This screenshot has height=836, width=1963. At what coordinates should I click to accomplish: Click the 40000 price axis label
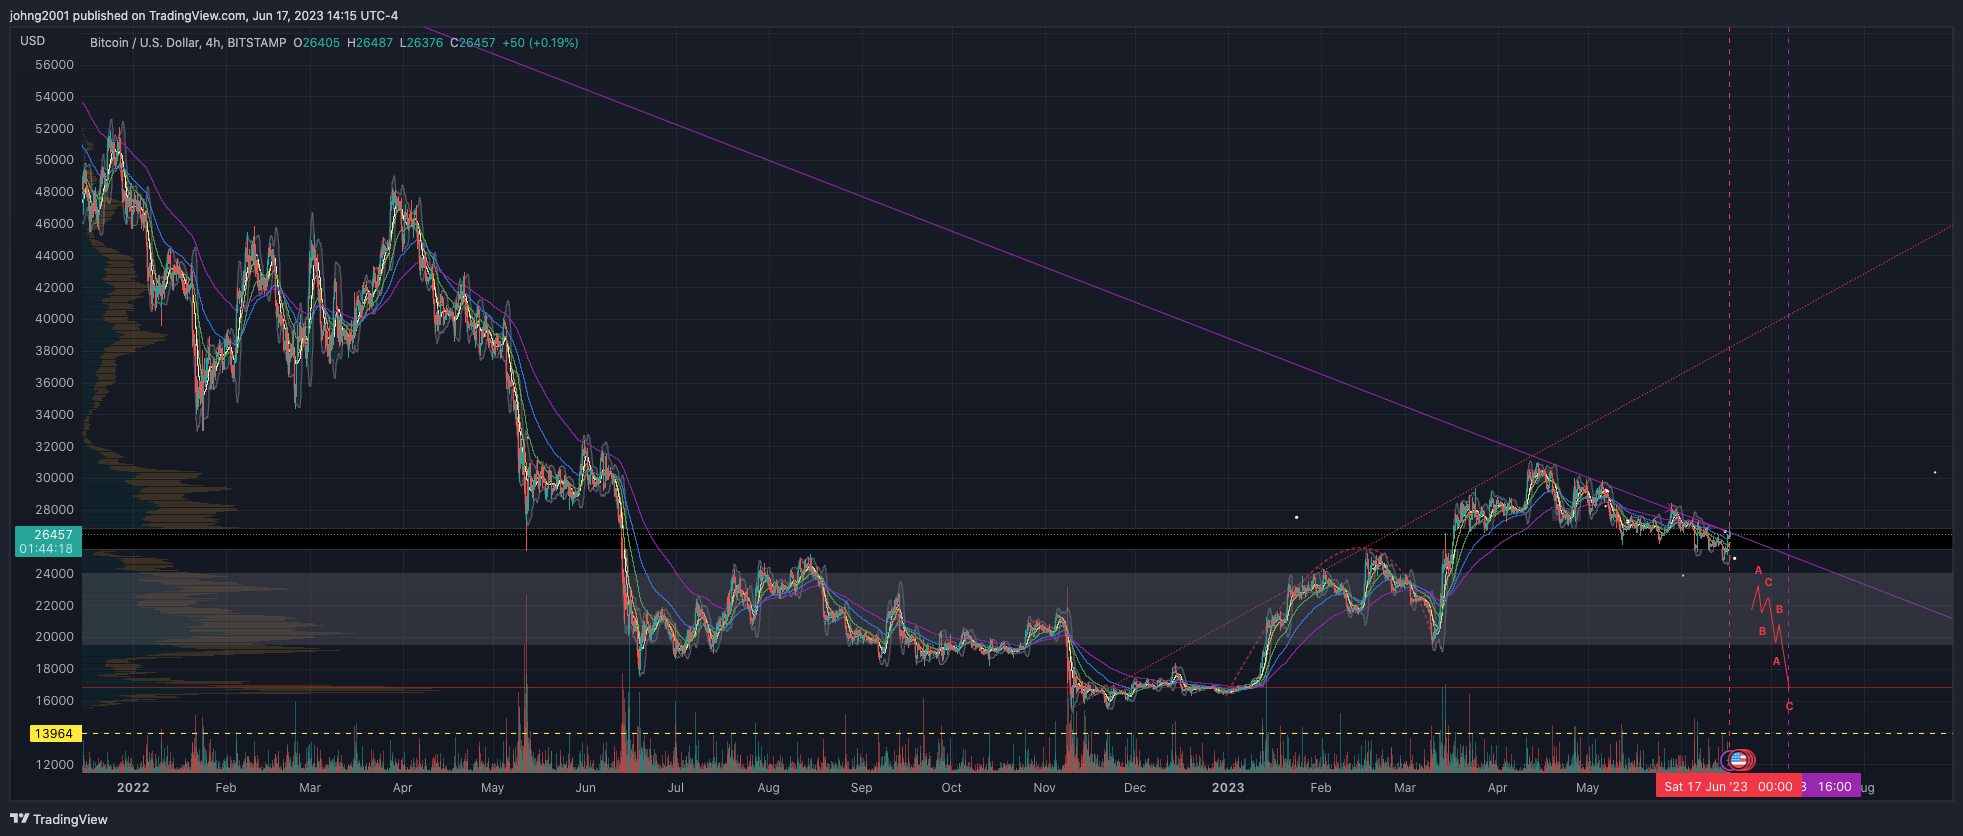54,319
